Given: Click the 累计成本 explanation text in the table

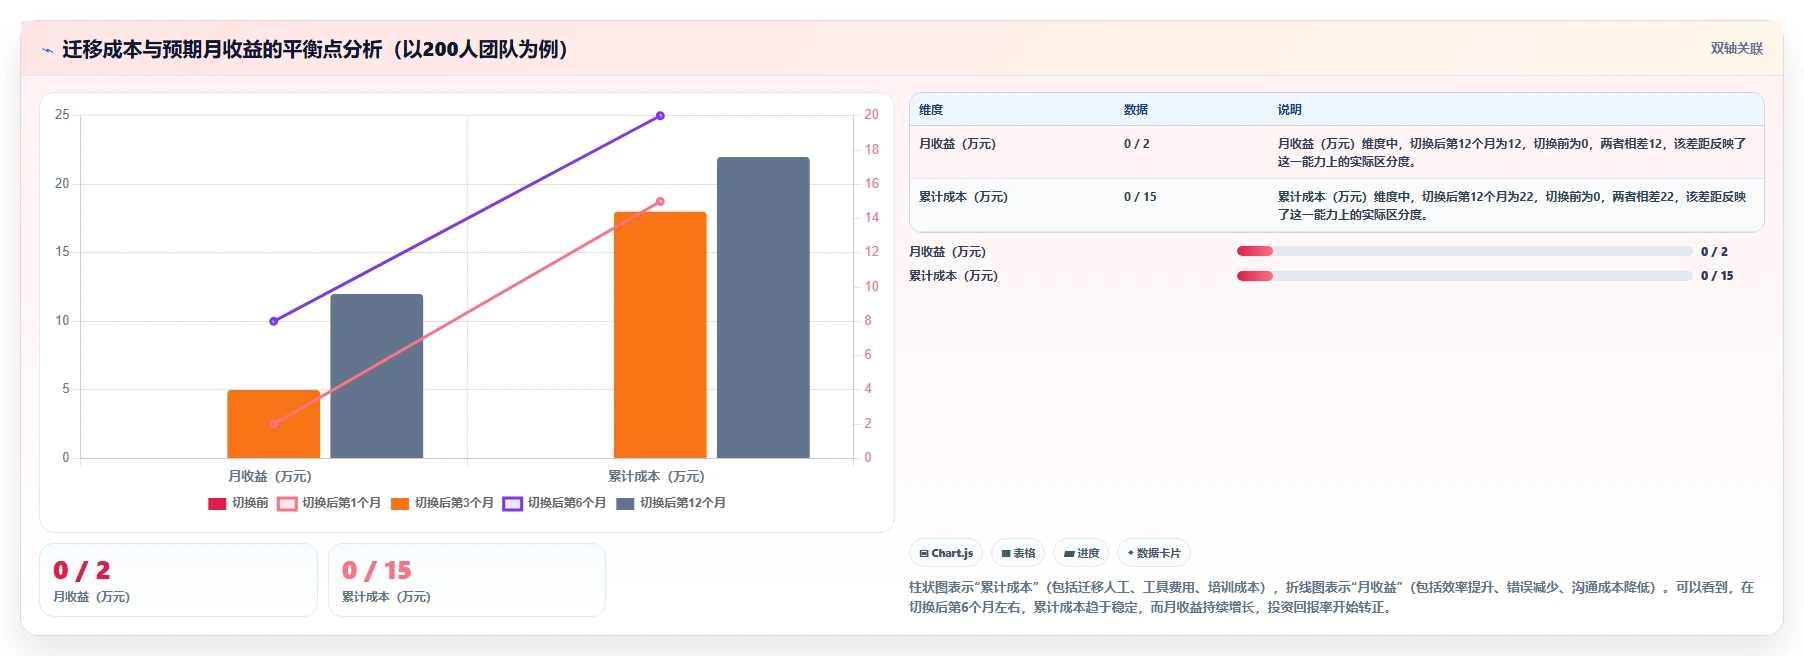Looking at the screenshot, I should coord(1512,206).
